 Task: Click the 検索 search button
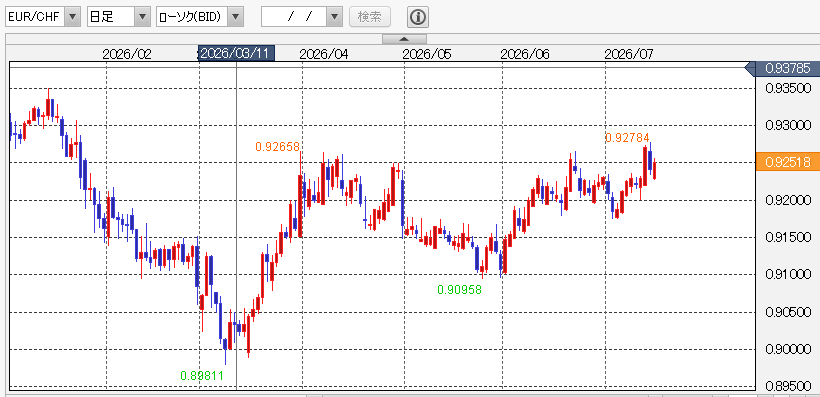(370, 17)
